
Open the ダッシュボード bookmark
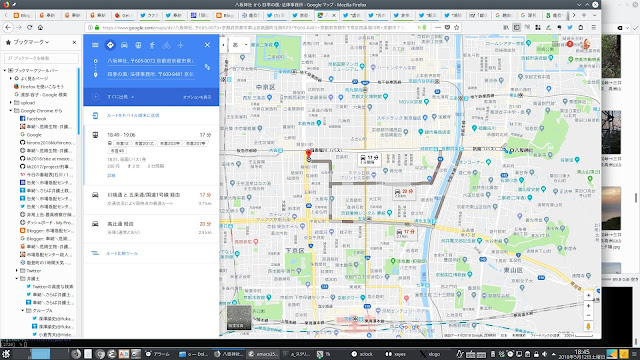click(x=47, y=223)
